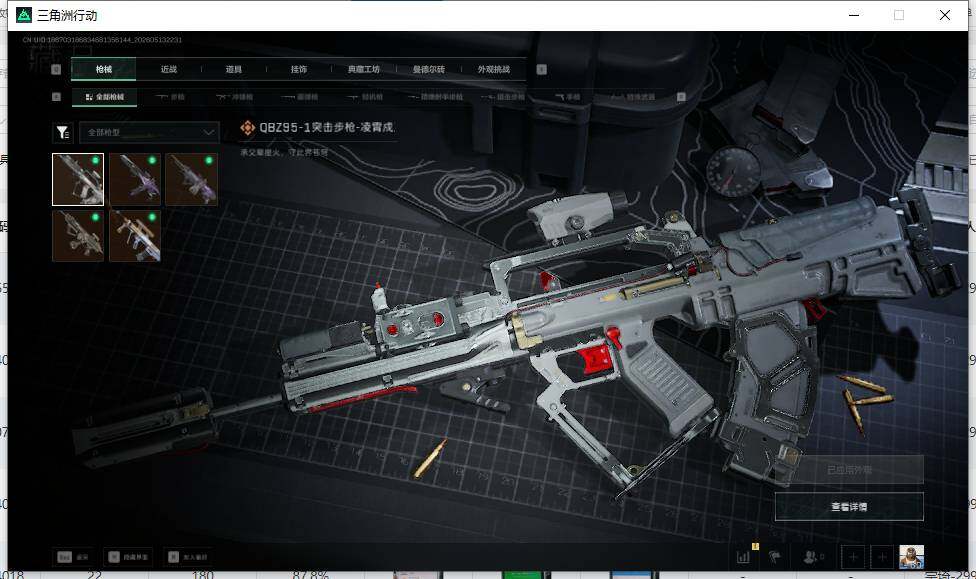The image size is (976, 579).
Task: Select the pistol (手枪) category icon
Action: click(568, 97)
